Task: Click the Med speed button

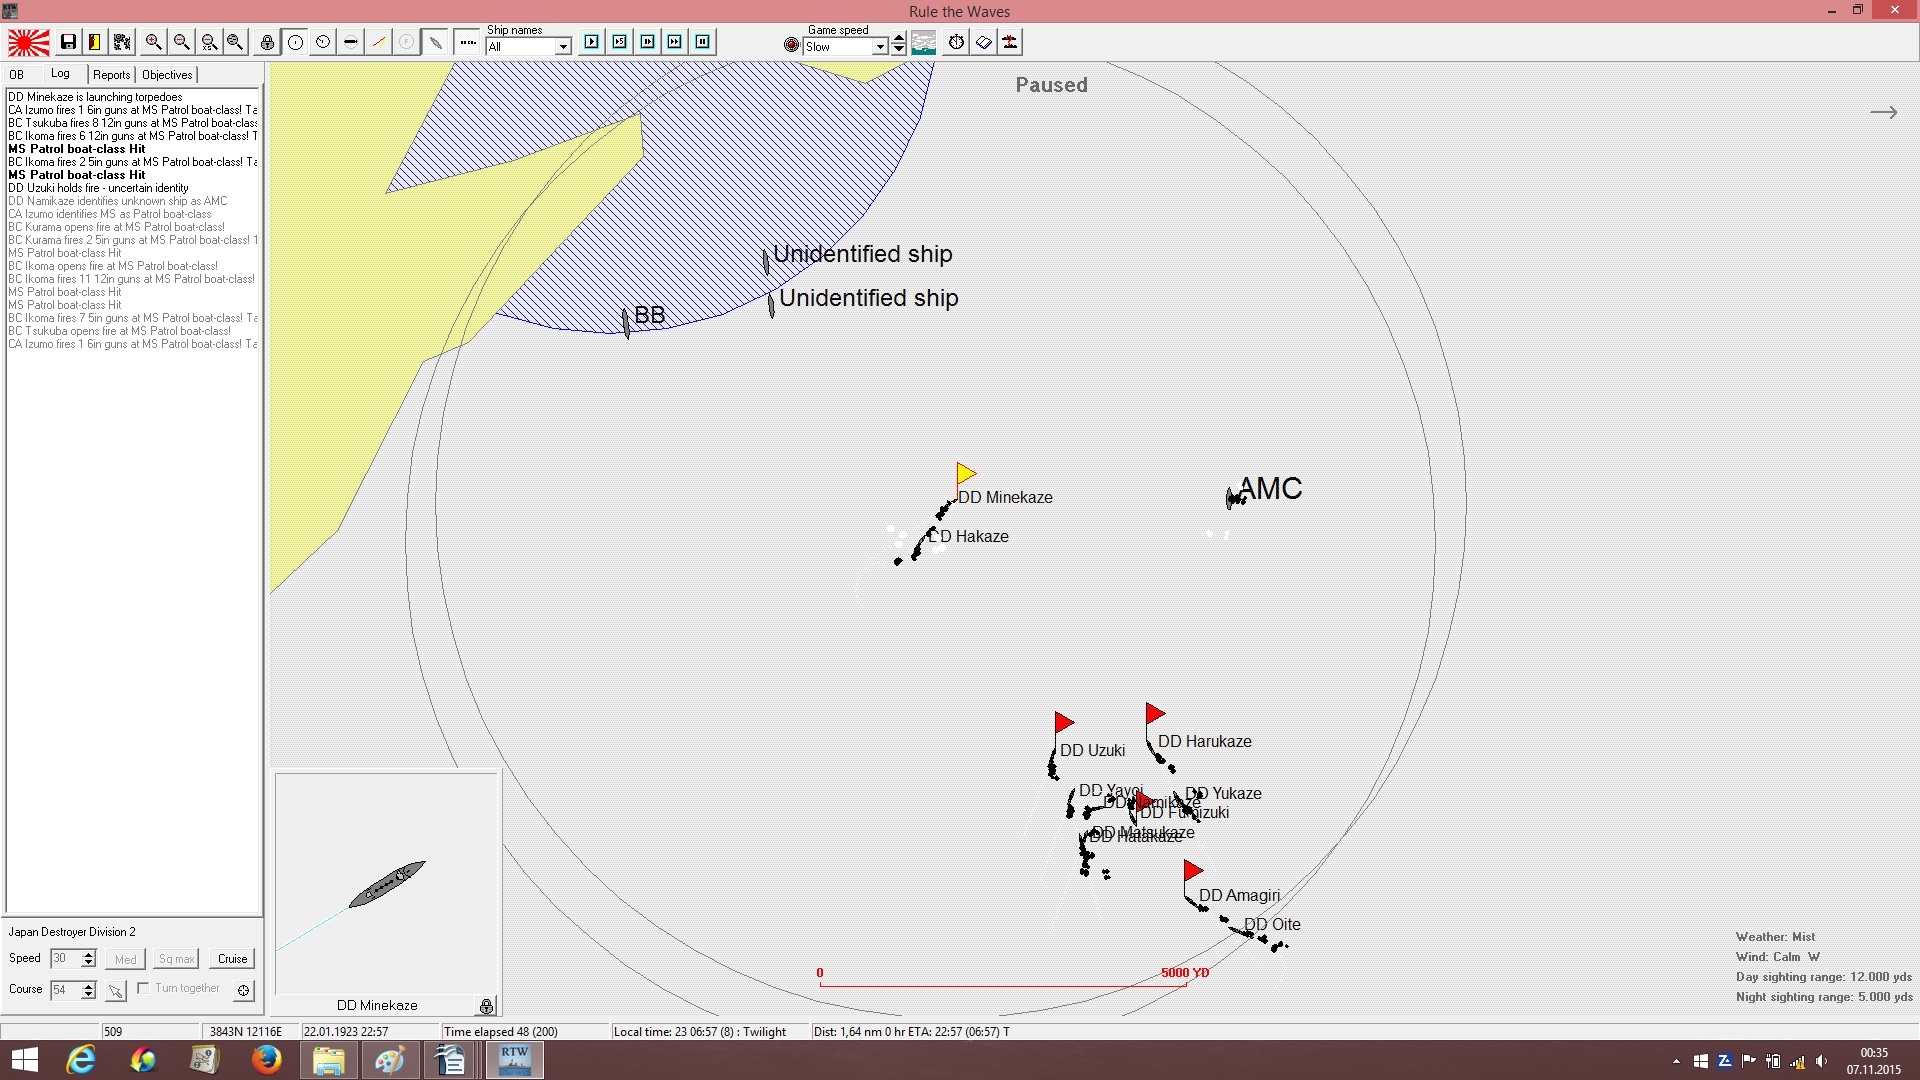Action: (126, 959)
